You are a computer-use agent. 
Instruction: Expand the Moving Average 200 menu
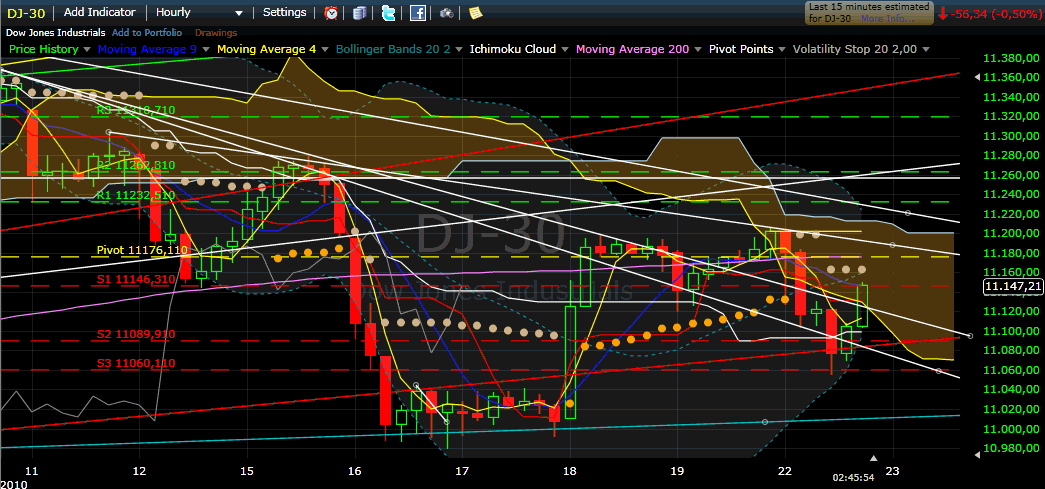tap(698, 49)
